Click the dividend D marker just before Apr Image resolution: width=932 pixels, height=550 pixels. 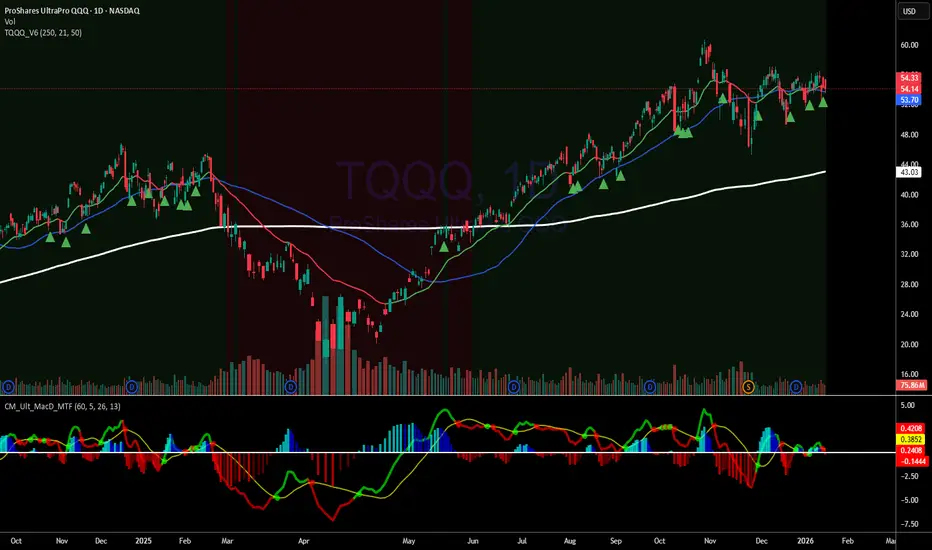291,387
